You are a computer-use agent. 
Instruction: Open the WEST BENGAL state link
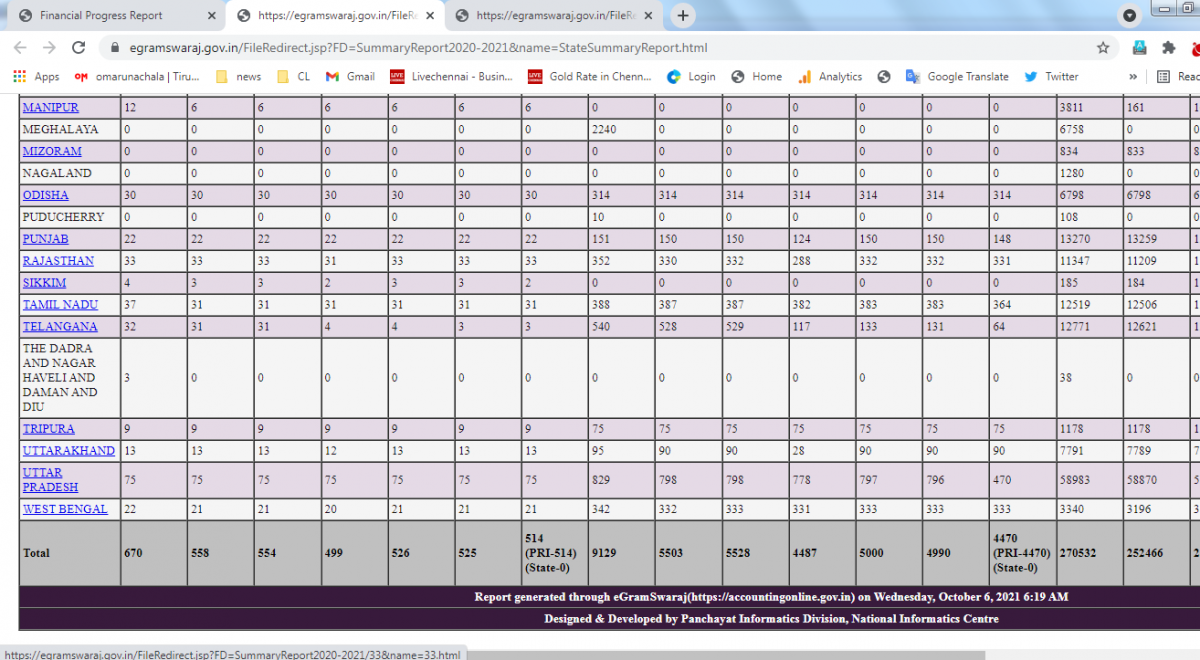[x=65, y=509]
